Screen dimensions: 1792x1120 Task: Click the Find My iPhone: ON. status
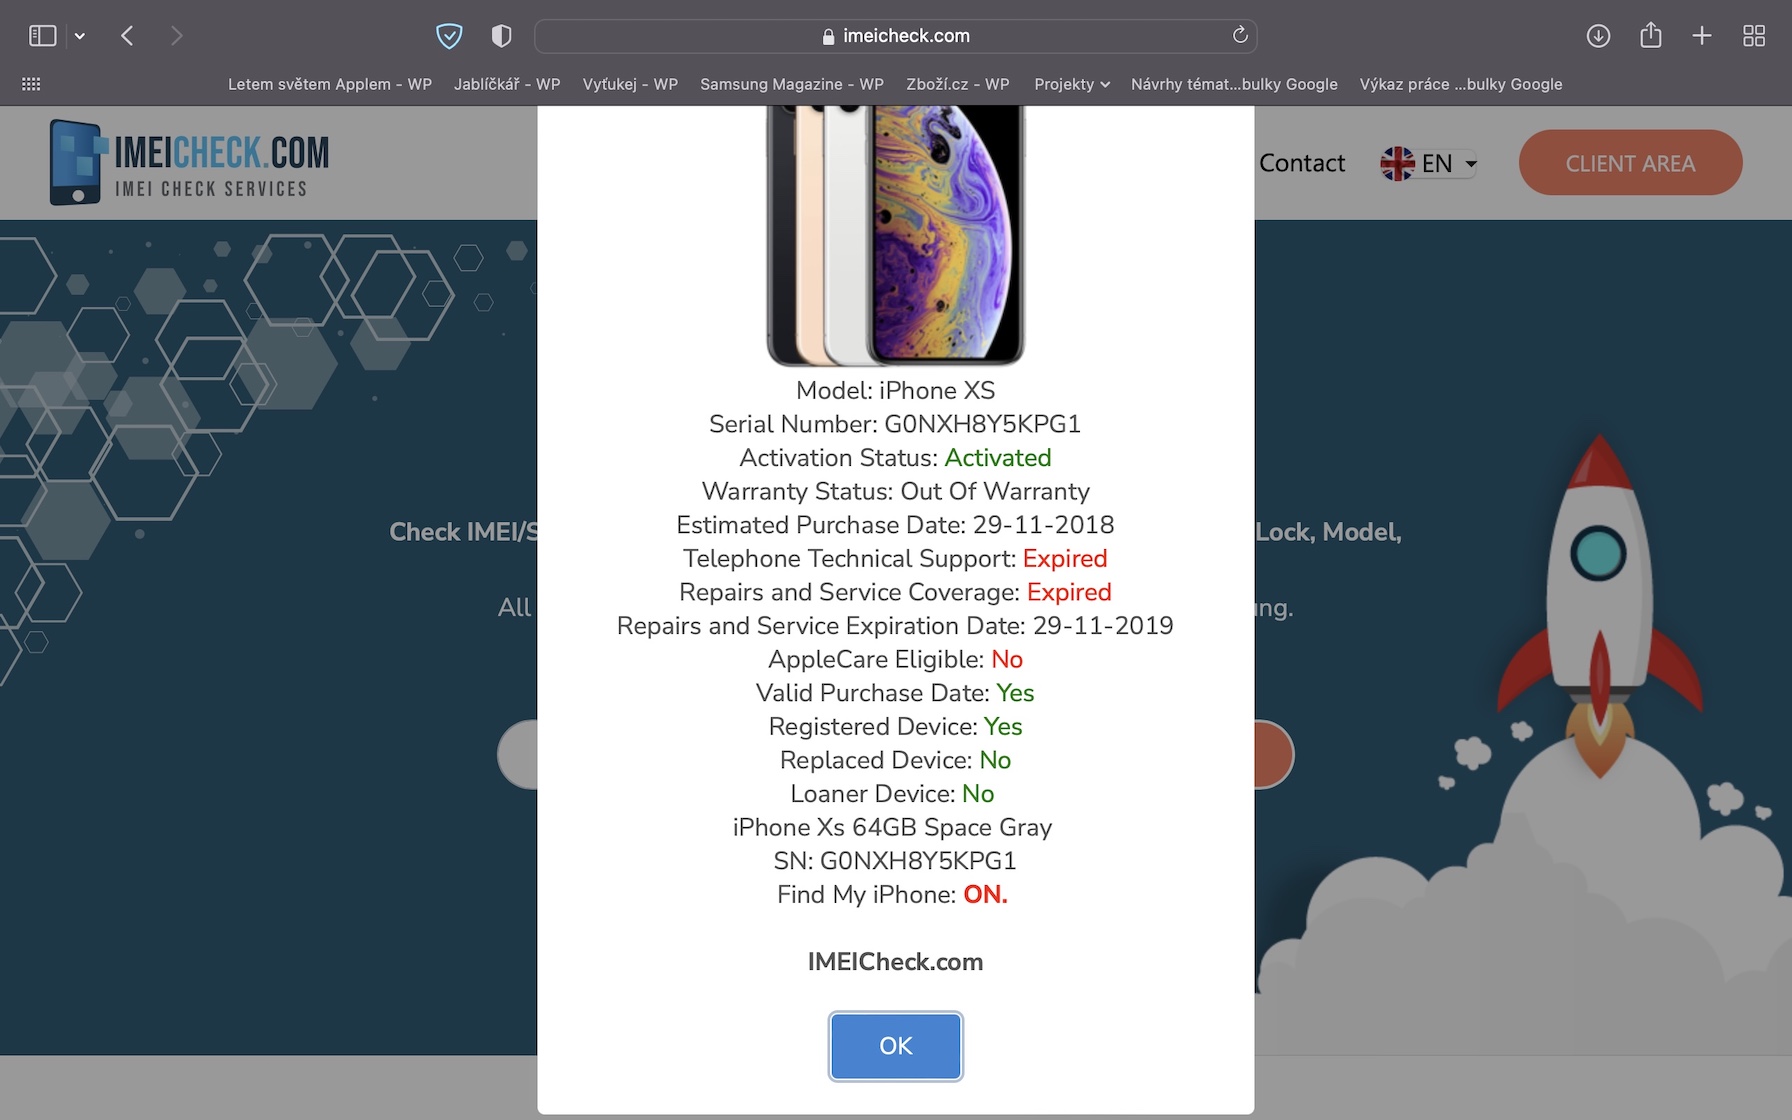892,895
